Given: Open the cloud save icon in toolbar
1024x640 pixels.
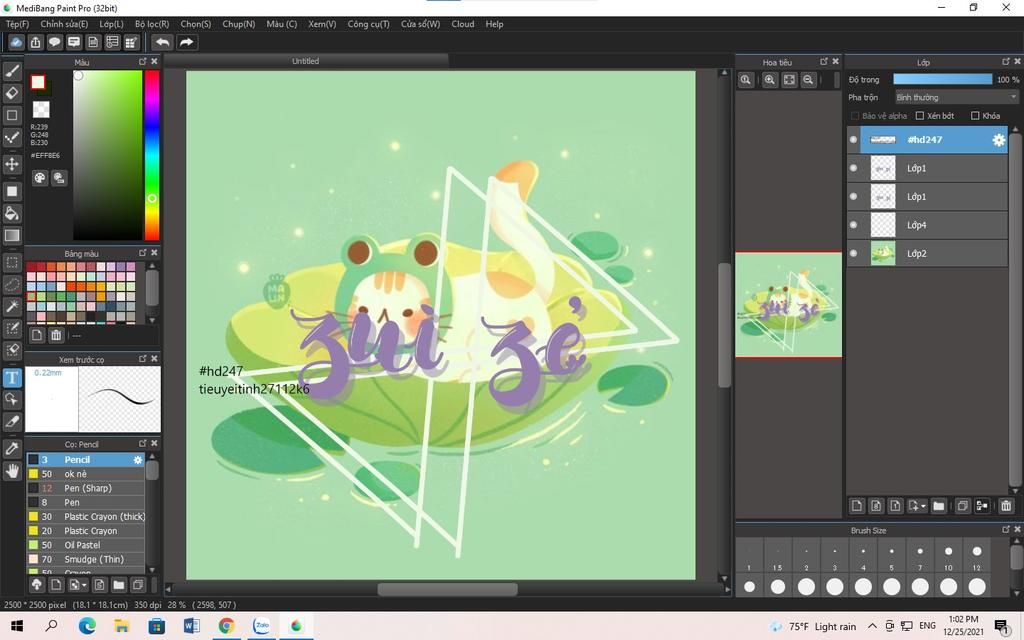Looking at the screenshot, I should pos(16,42).
